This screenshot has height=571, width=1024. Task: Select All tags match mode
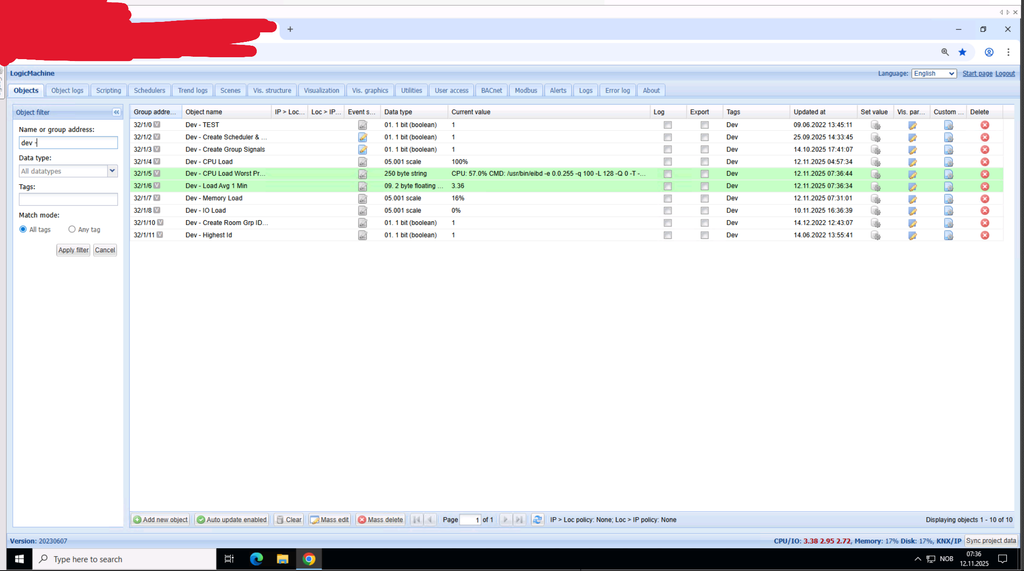[23, 229]
